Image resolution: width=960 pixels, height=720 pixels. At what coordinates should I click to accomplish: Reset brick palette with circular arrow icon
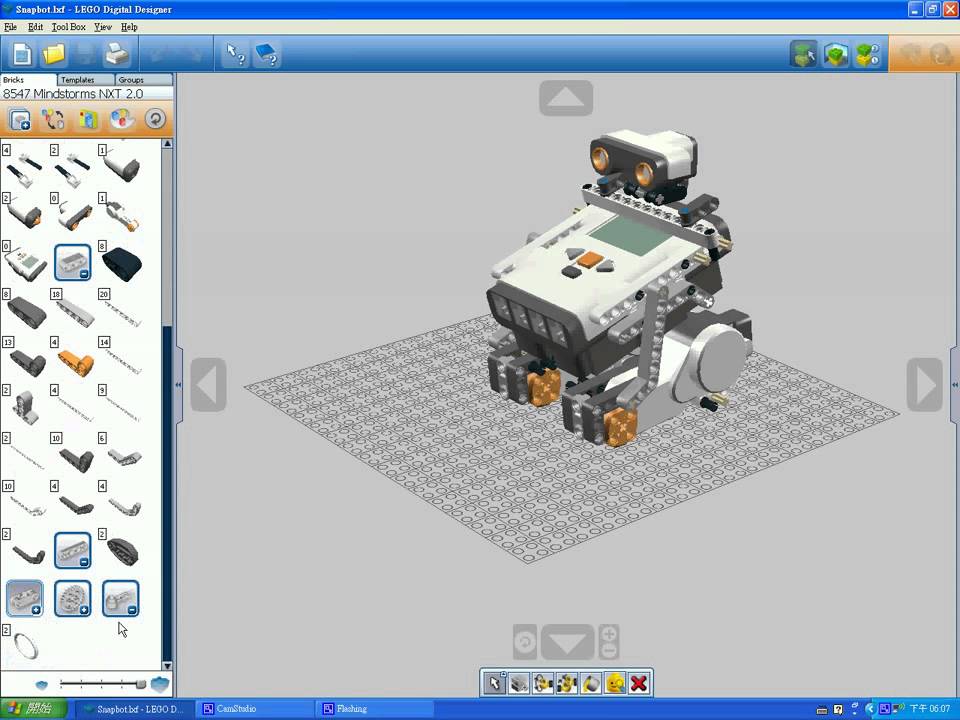(x=156, y=119)
